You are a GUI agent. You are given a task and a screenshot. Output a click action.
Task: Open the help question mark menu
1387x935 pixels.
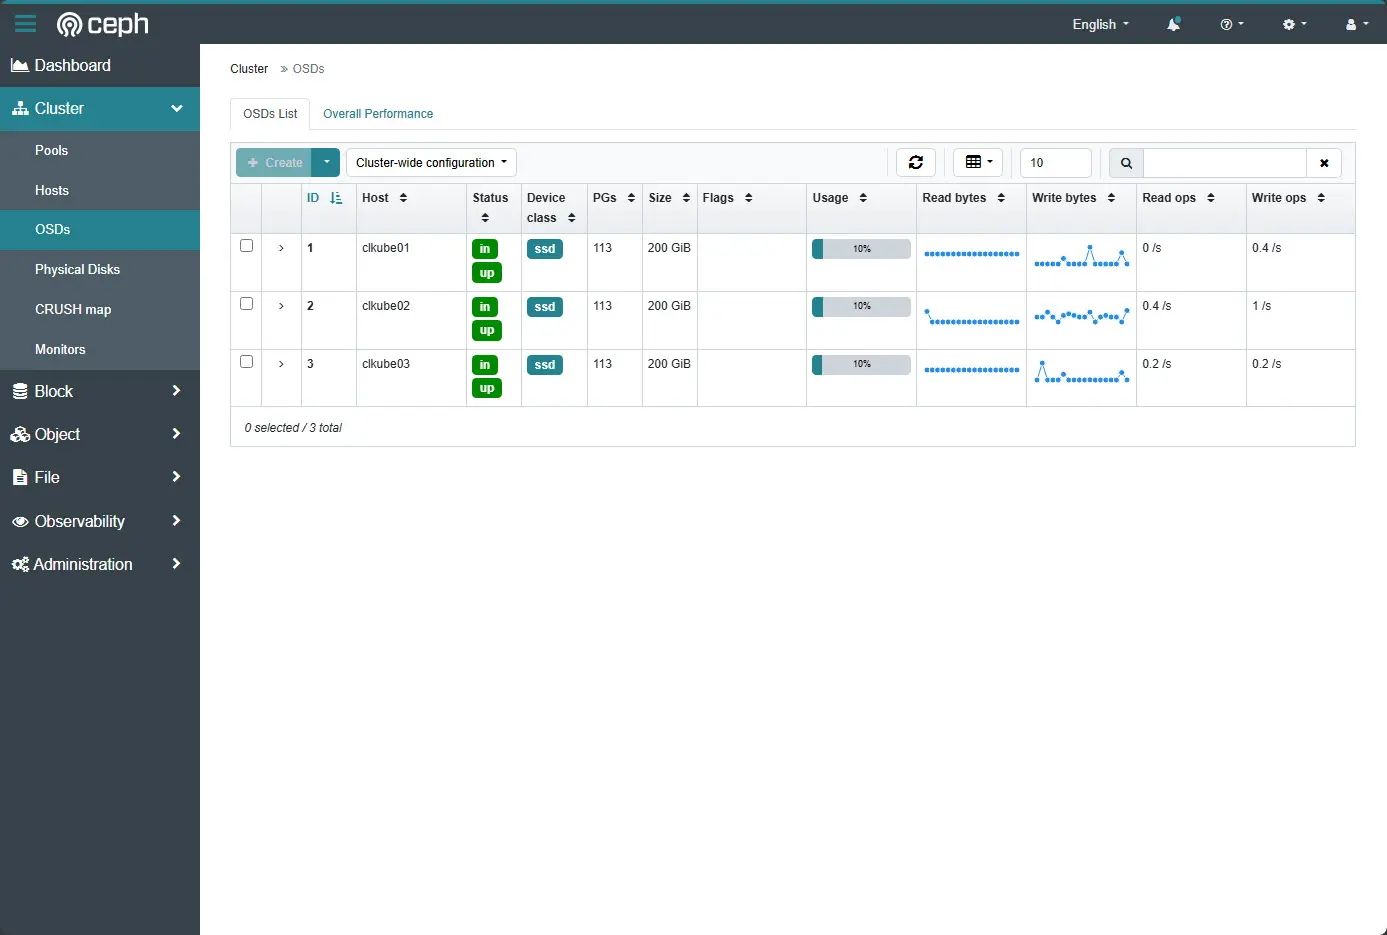click(x=1231, y=24)
